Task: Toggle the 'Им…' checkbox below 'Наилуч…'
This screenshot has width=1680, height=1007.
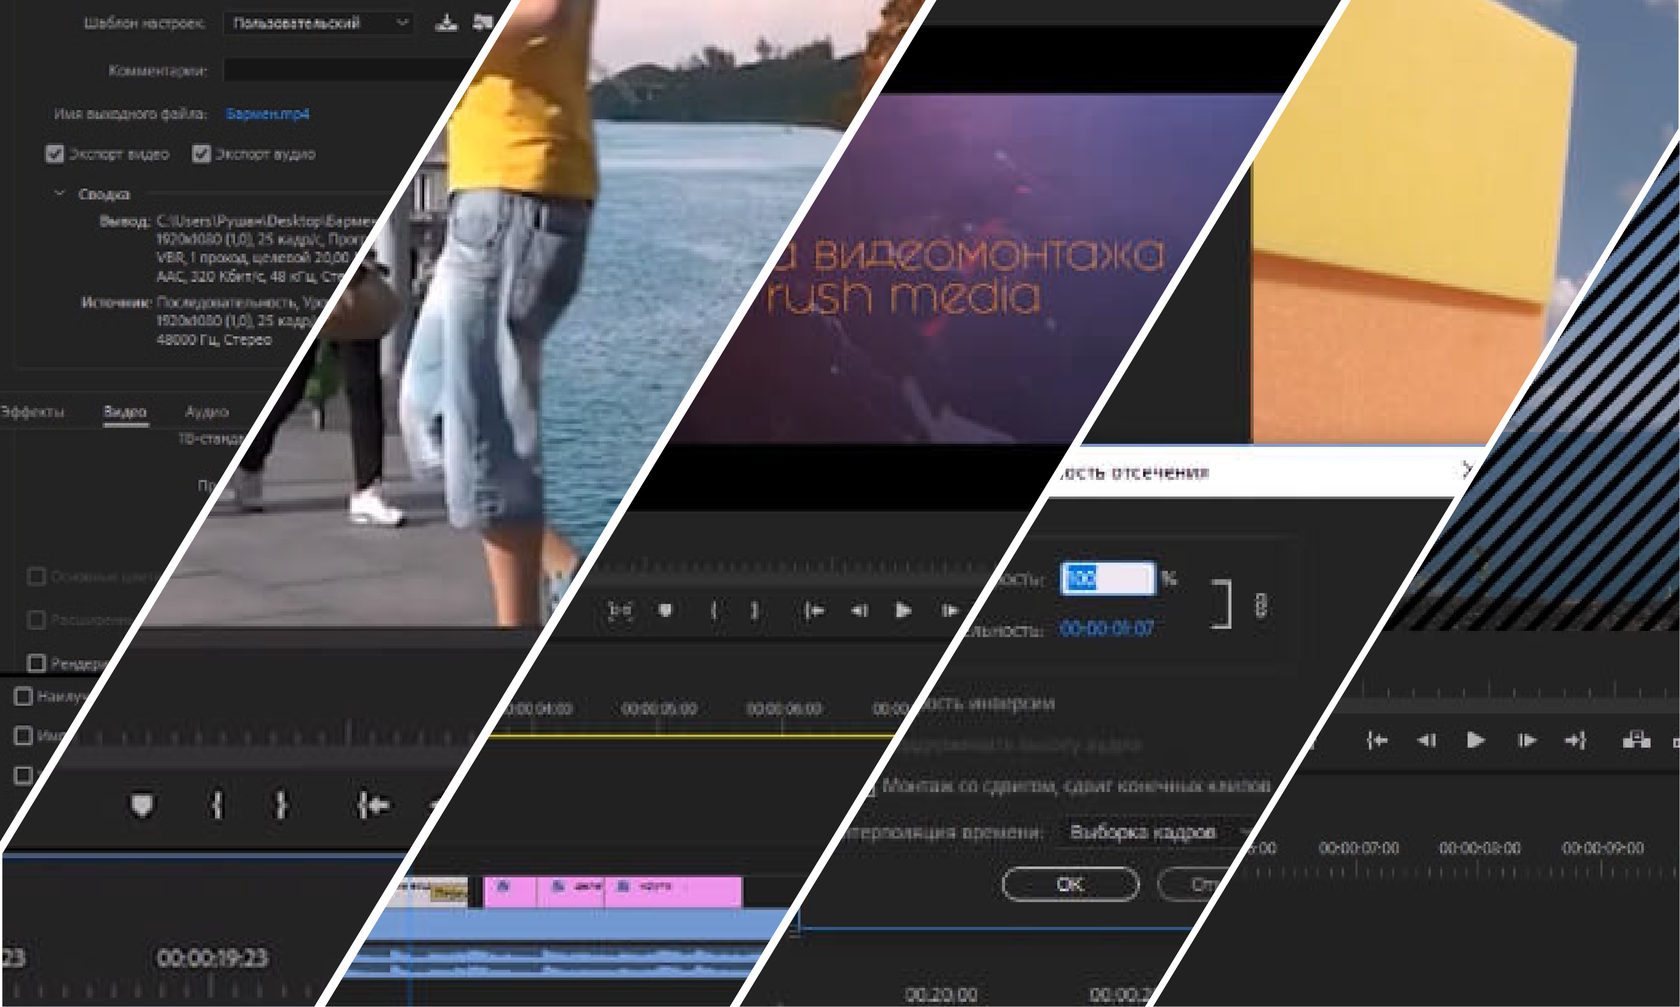Action: tap(23, 735)
